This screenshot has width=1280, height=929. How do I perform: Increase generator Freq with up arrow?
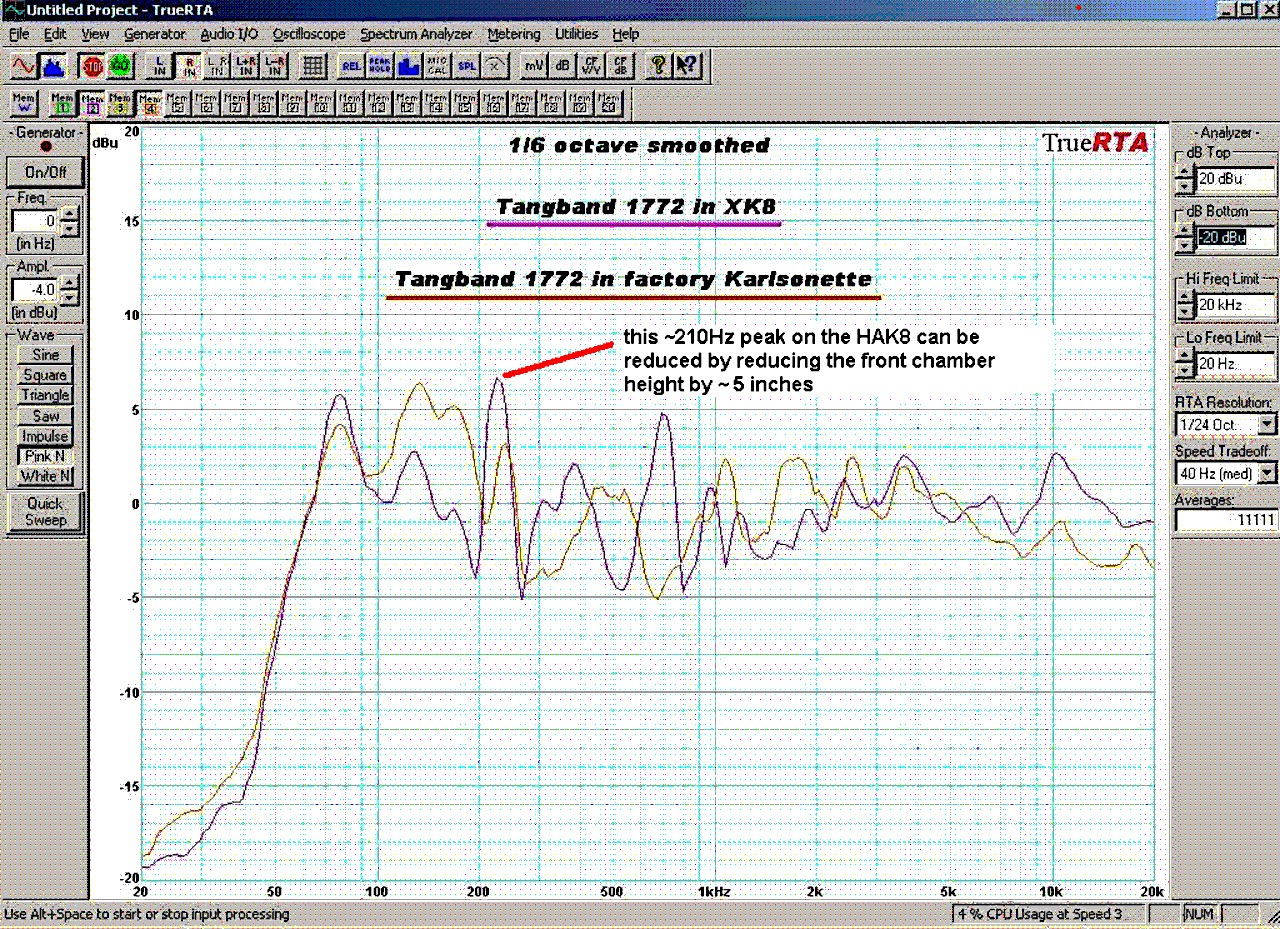point(68,214)
